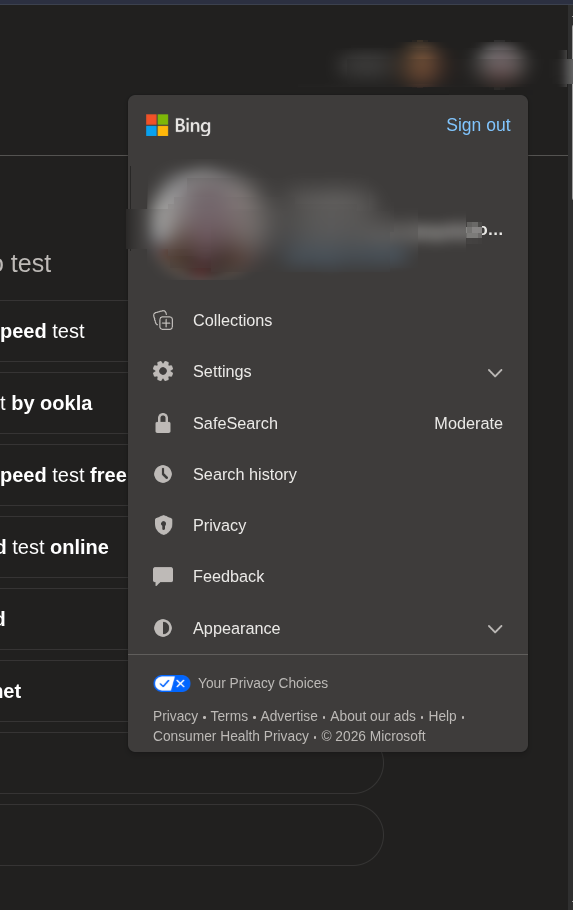573x910 pixels.
Task: Open the Terms footer link
Action: click(229, 716)
